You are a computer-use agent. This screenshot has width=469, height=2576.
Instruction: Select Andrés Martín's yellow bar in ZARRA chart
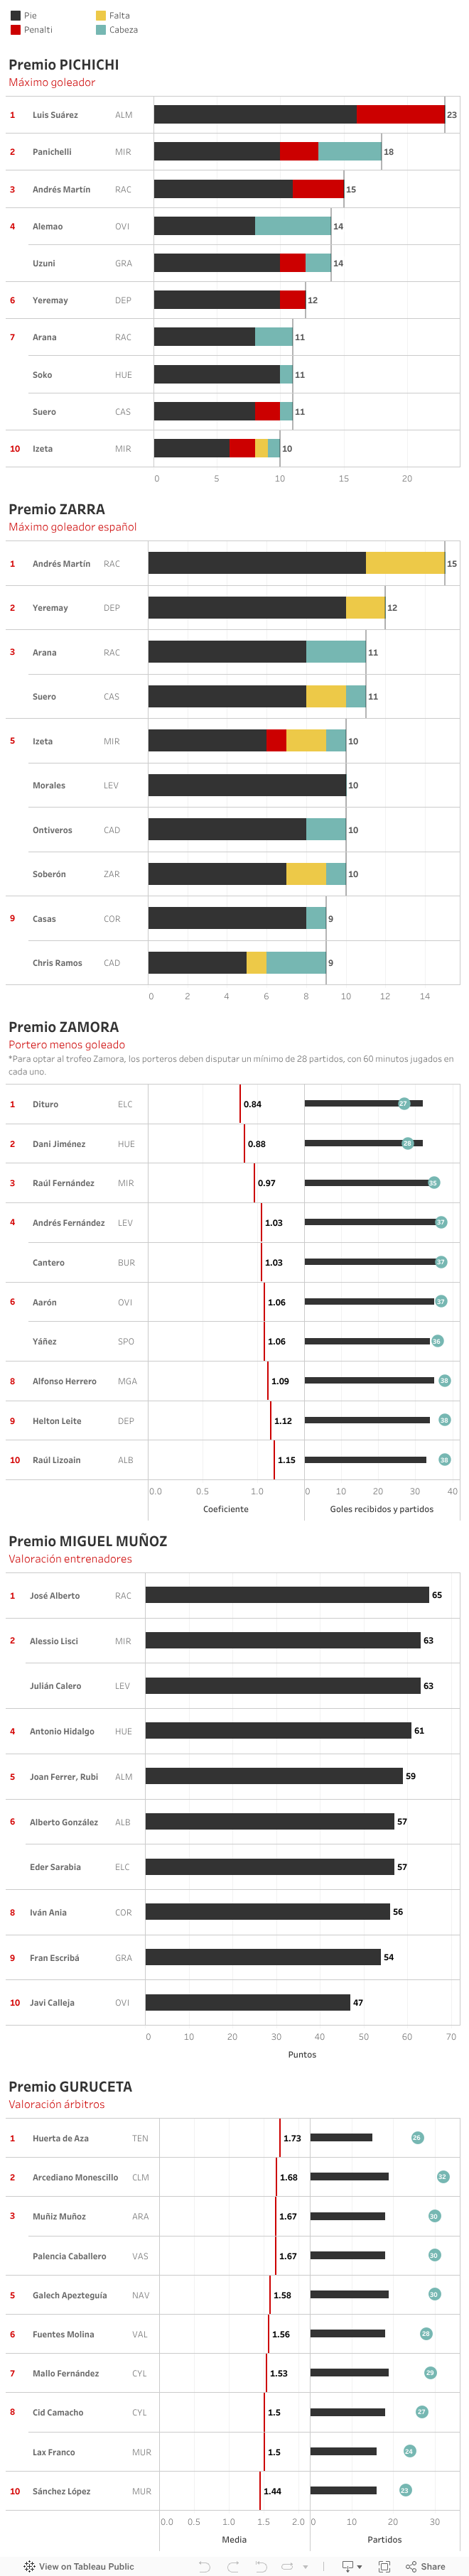(x=405, y=563)
